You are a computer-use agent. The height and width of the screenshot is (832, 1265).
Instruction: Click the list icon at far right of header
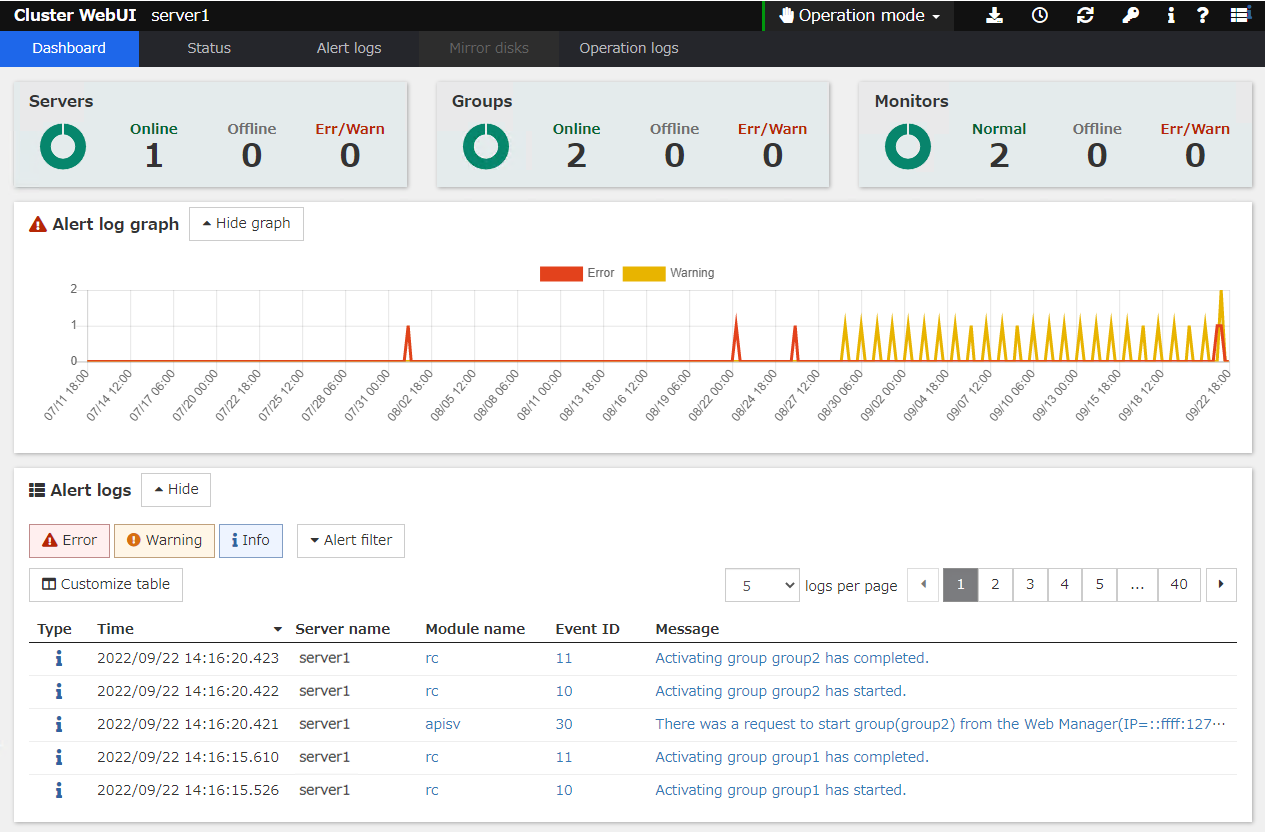point(1240,15)
